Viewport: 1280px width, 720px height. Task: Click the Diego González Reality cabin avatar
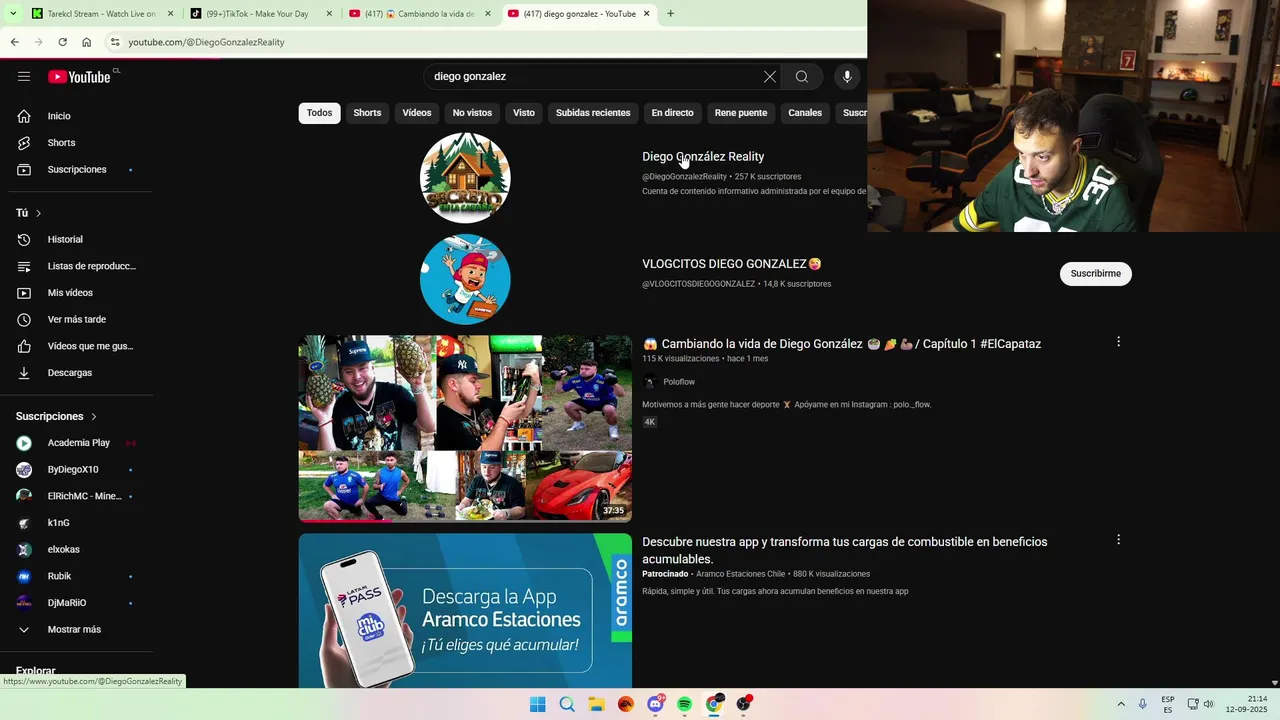[465, 178]
